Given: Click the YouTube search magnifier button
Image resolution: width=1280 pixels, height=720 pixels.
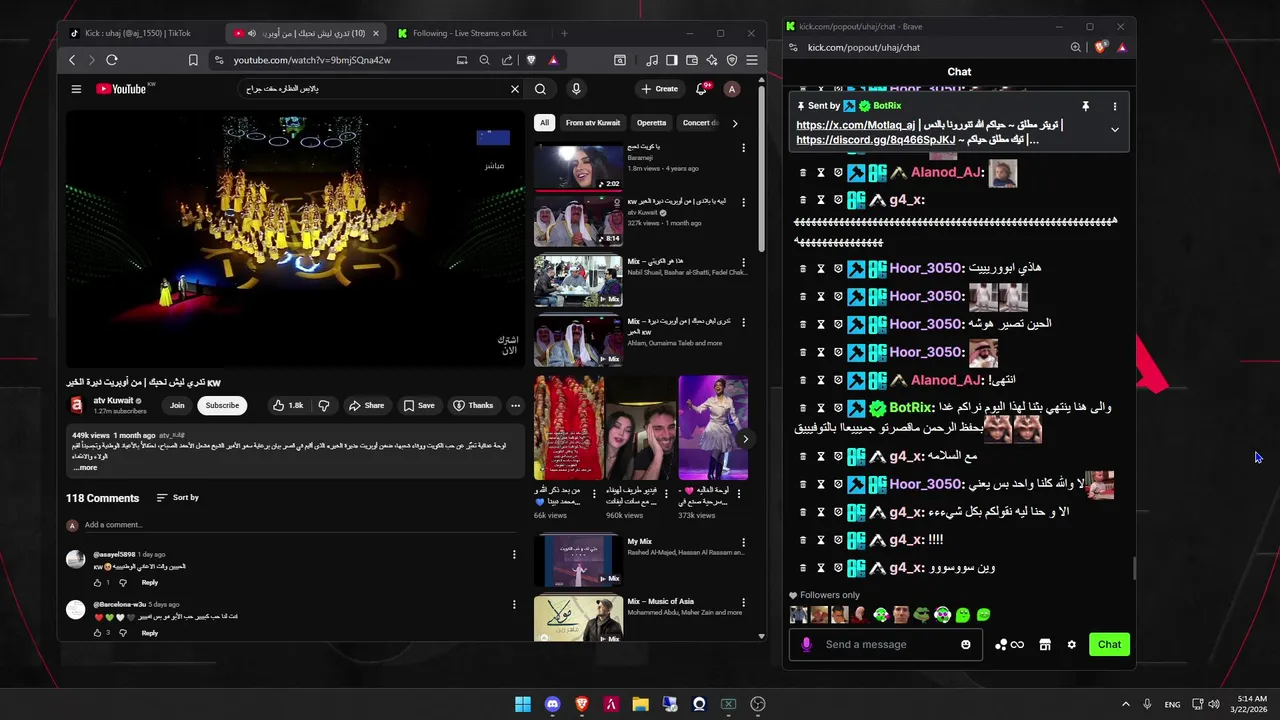Looking at the screenshot, I should click(x=541, y=89).
